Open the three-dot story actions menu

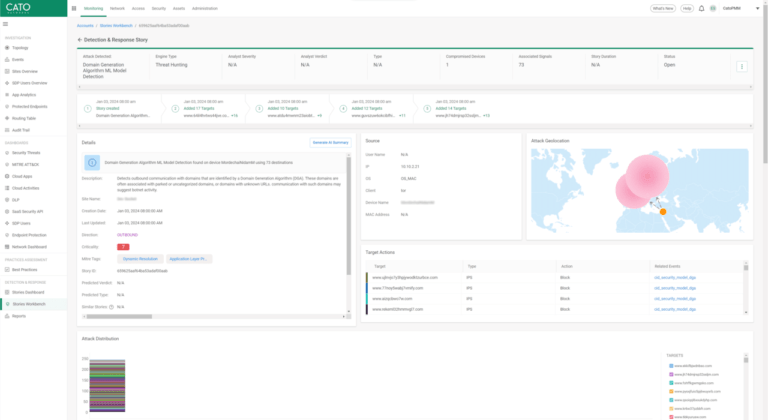click(741, 66)
